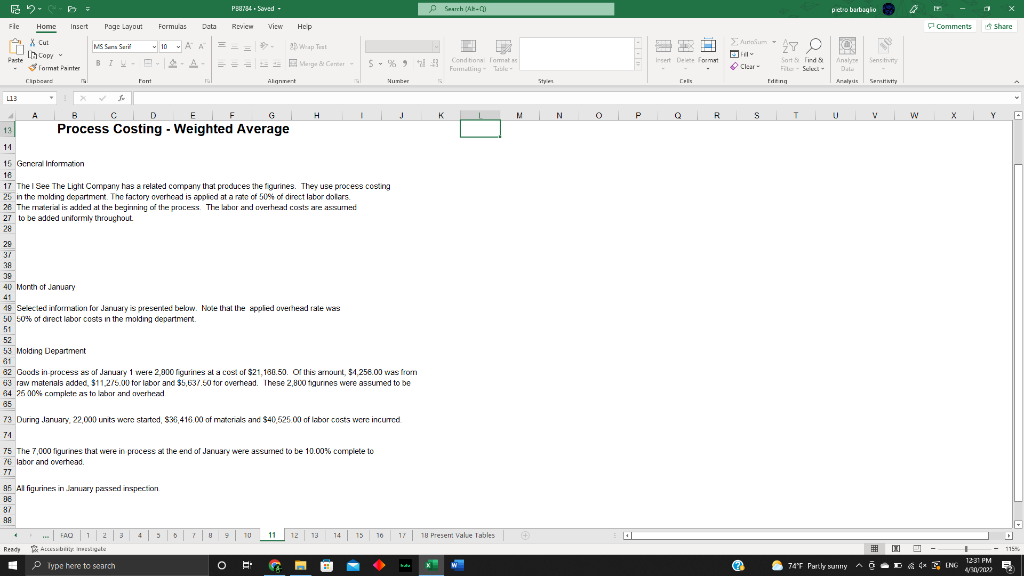Switch to the Review tab
The height and width of the screenshot is (576, 1024).
(242, 27)
